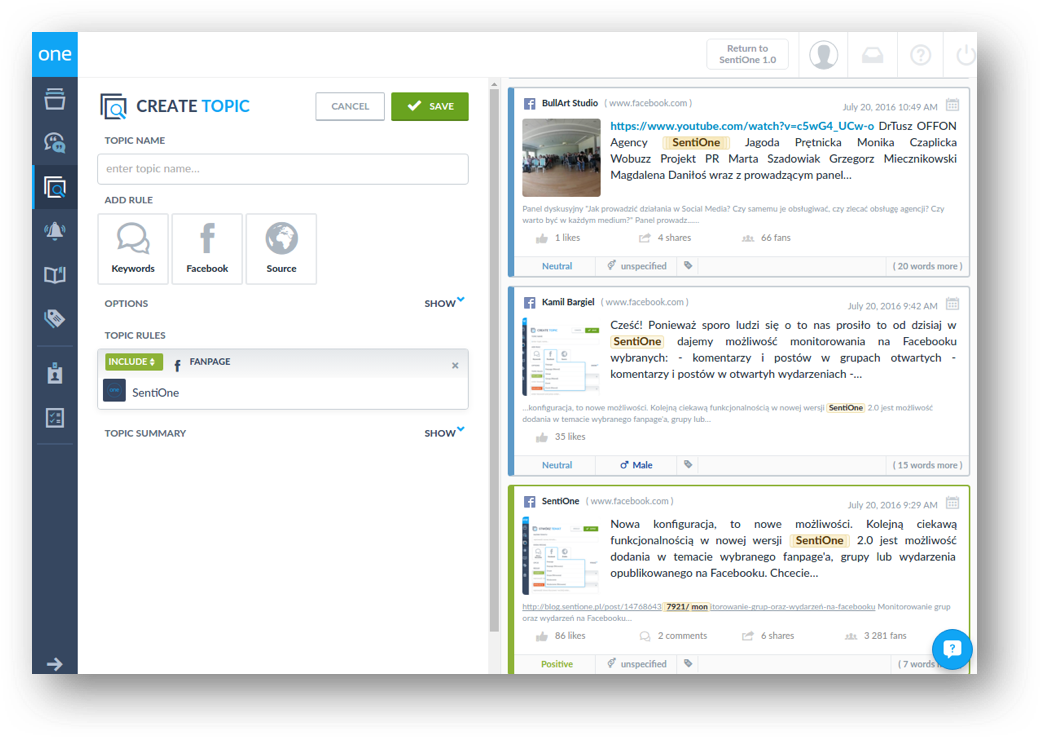This screenshot has width=1042, height=739.
Task: Select the topic search icon in the sidebar
Action: tap(54, 187)
